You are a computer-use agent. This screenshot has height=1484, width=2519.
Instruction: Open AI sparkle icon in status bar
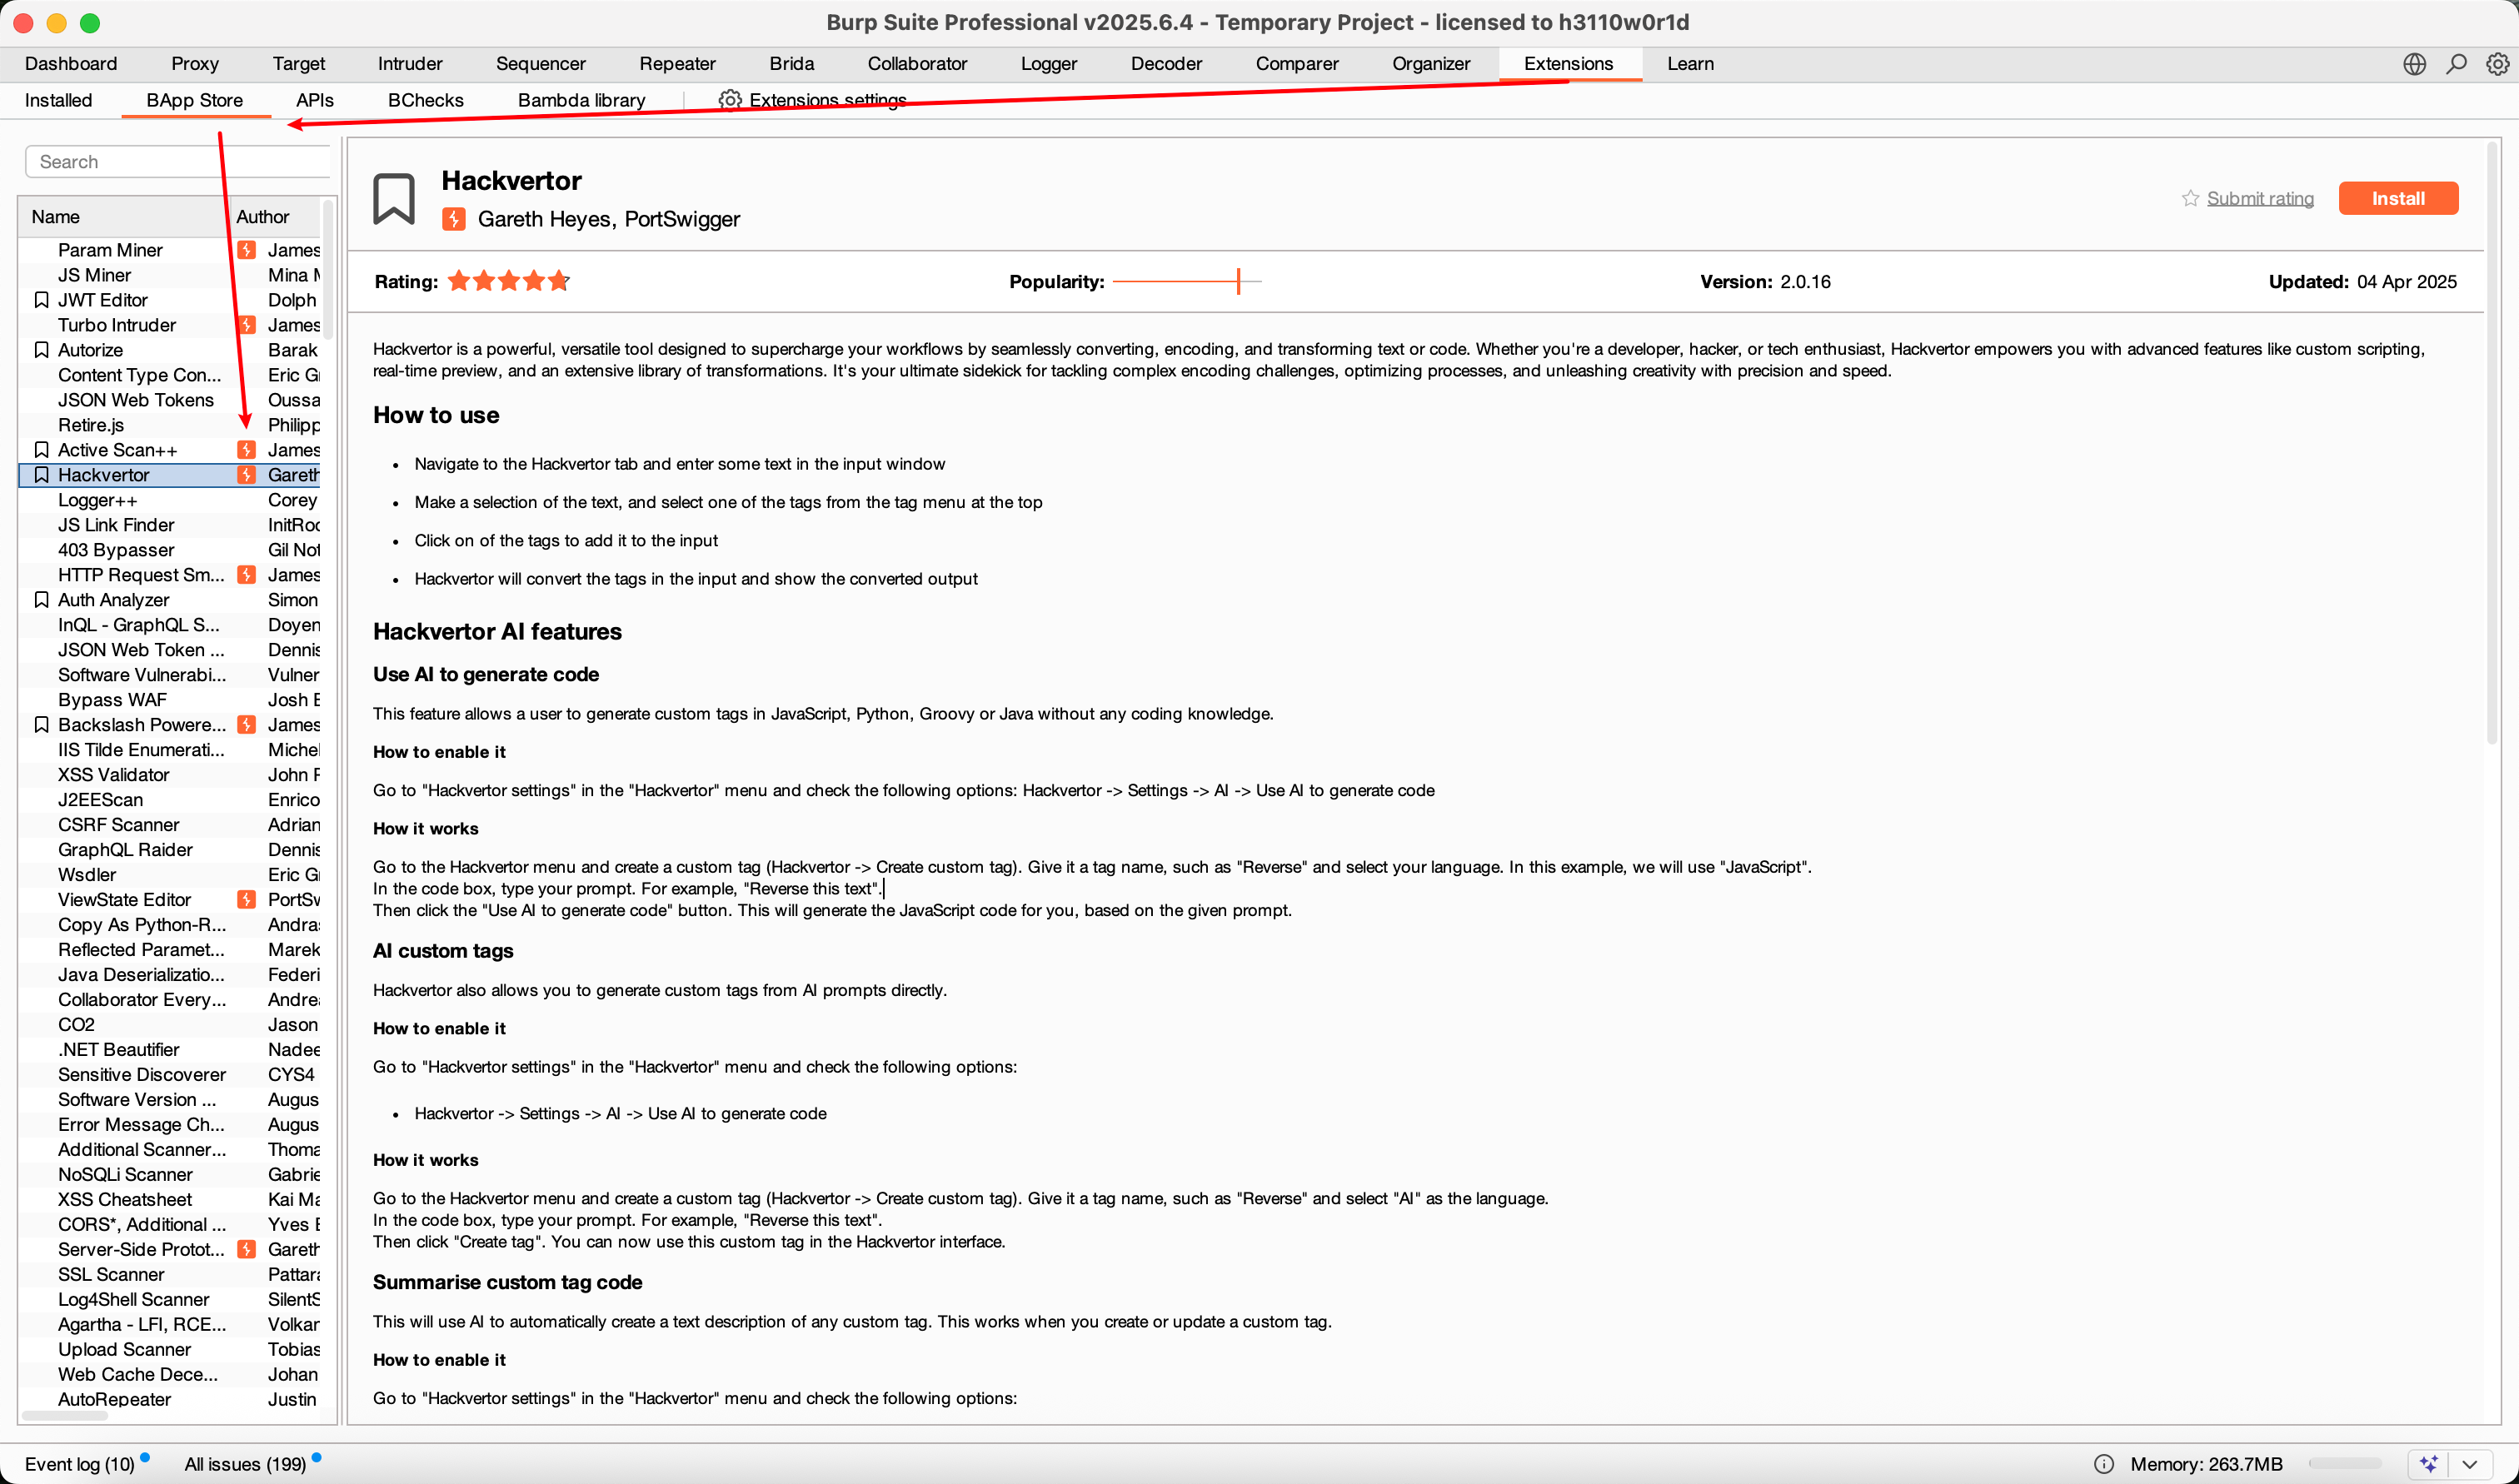pos(2429,1464)
